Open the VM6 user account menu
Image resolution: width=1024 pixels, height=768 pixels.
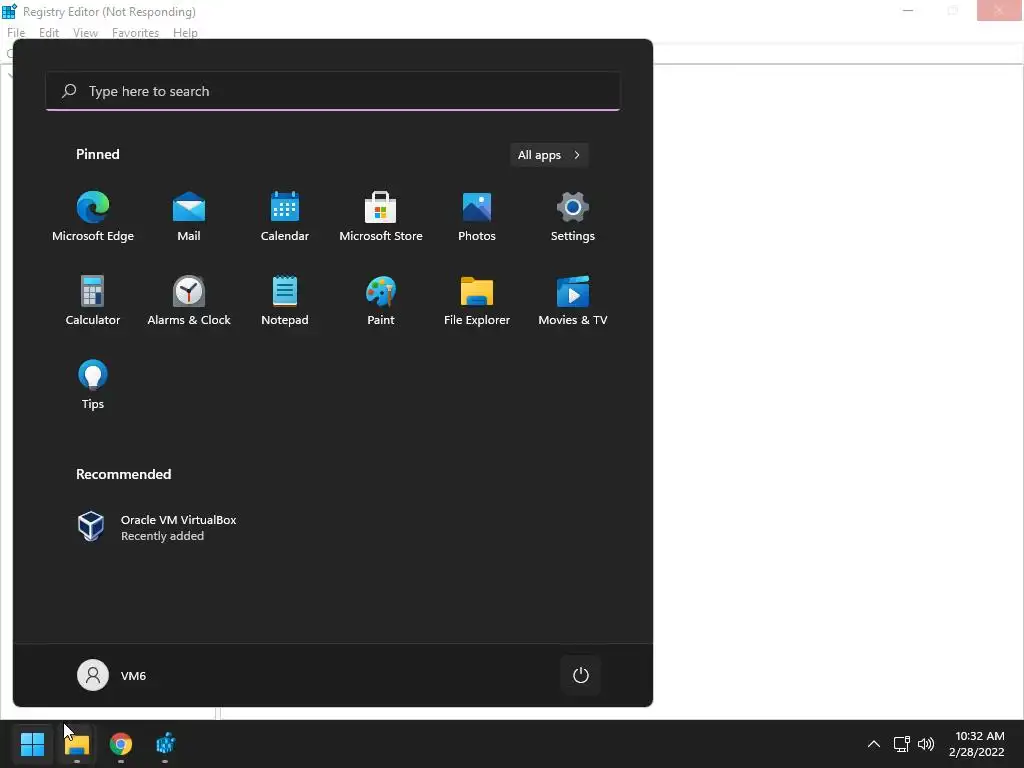point(112,675)
